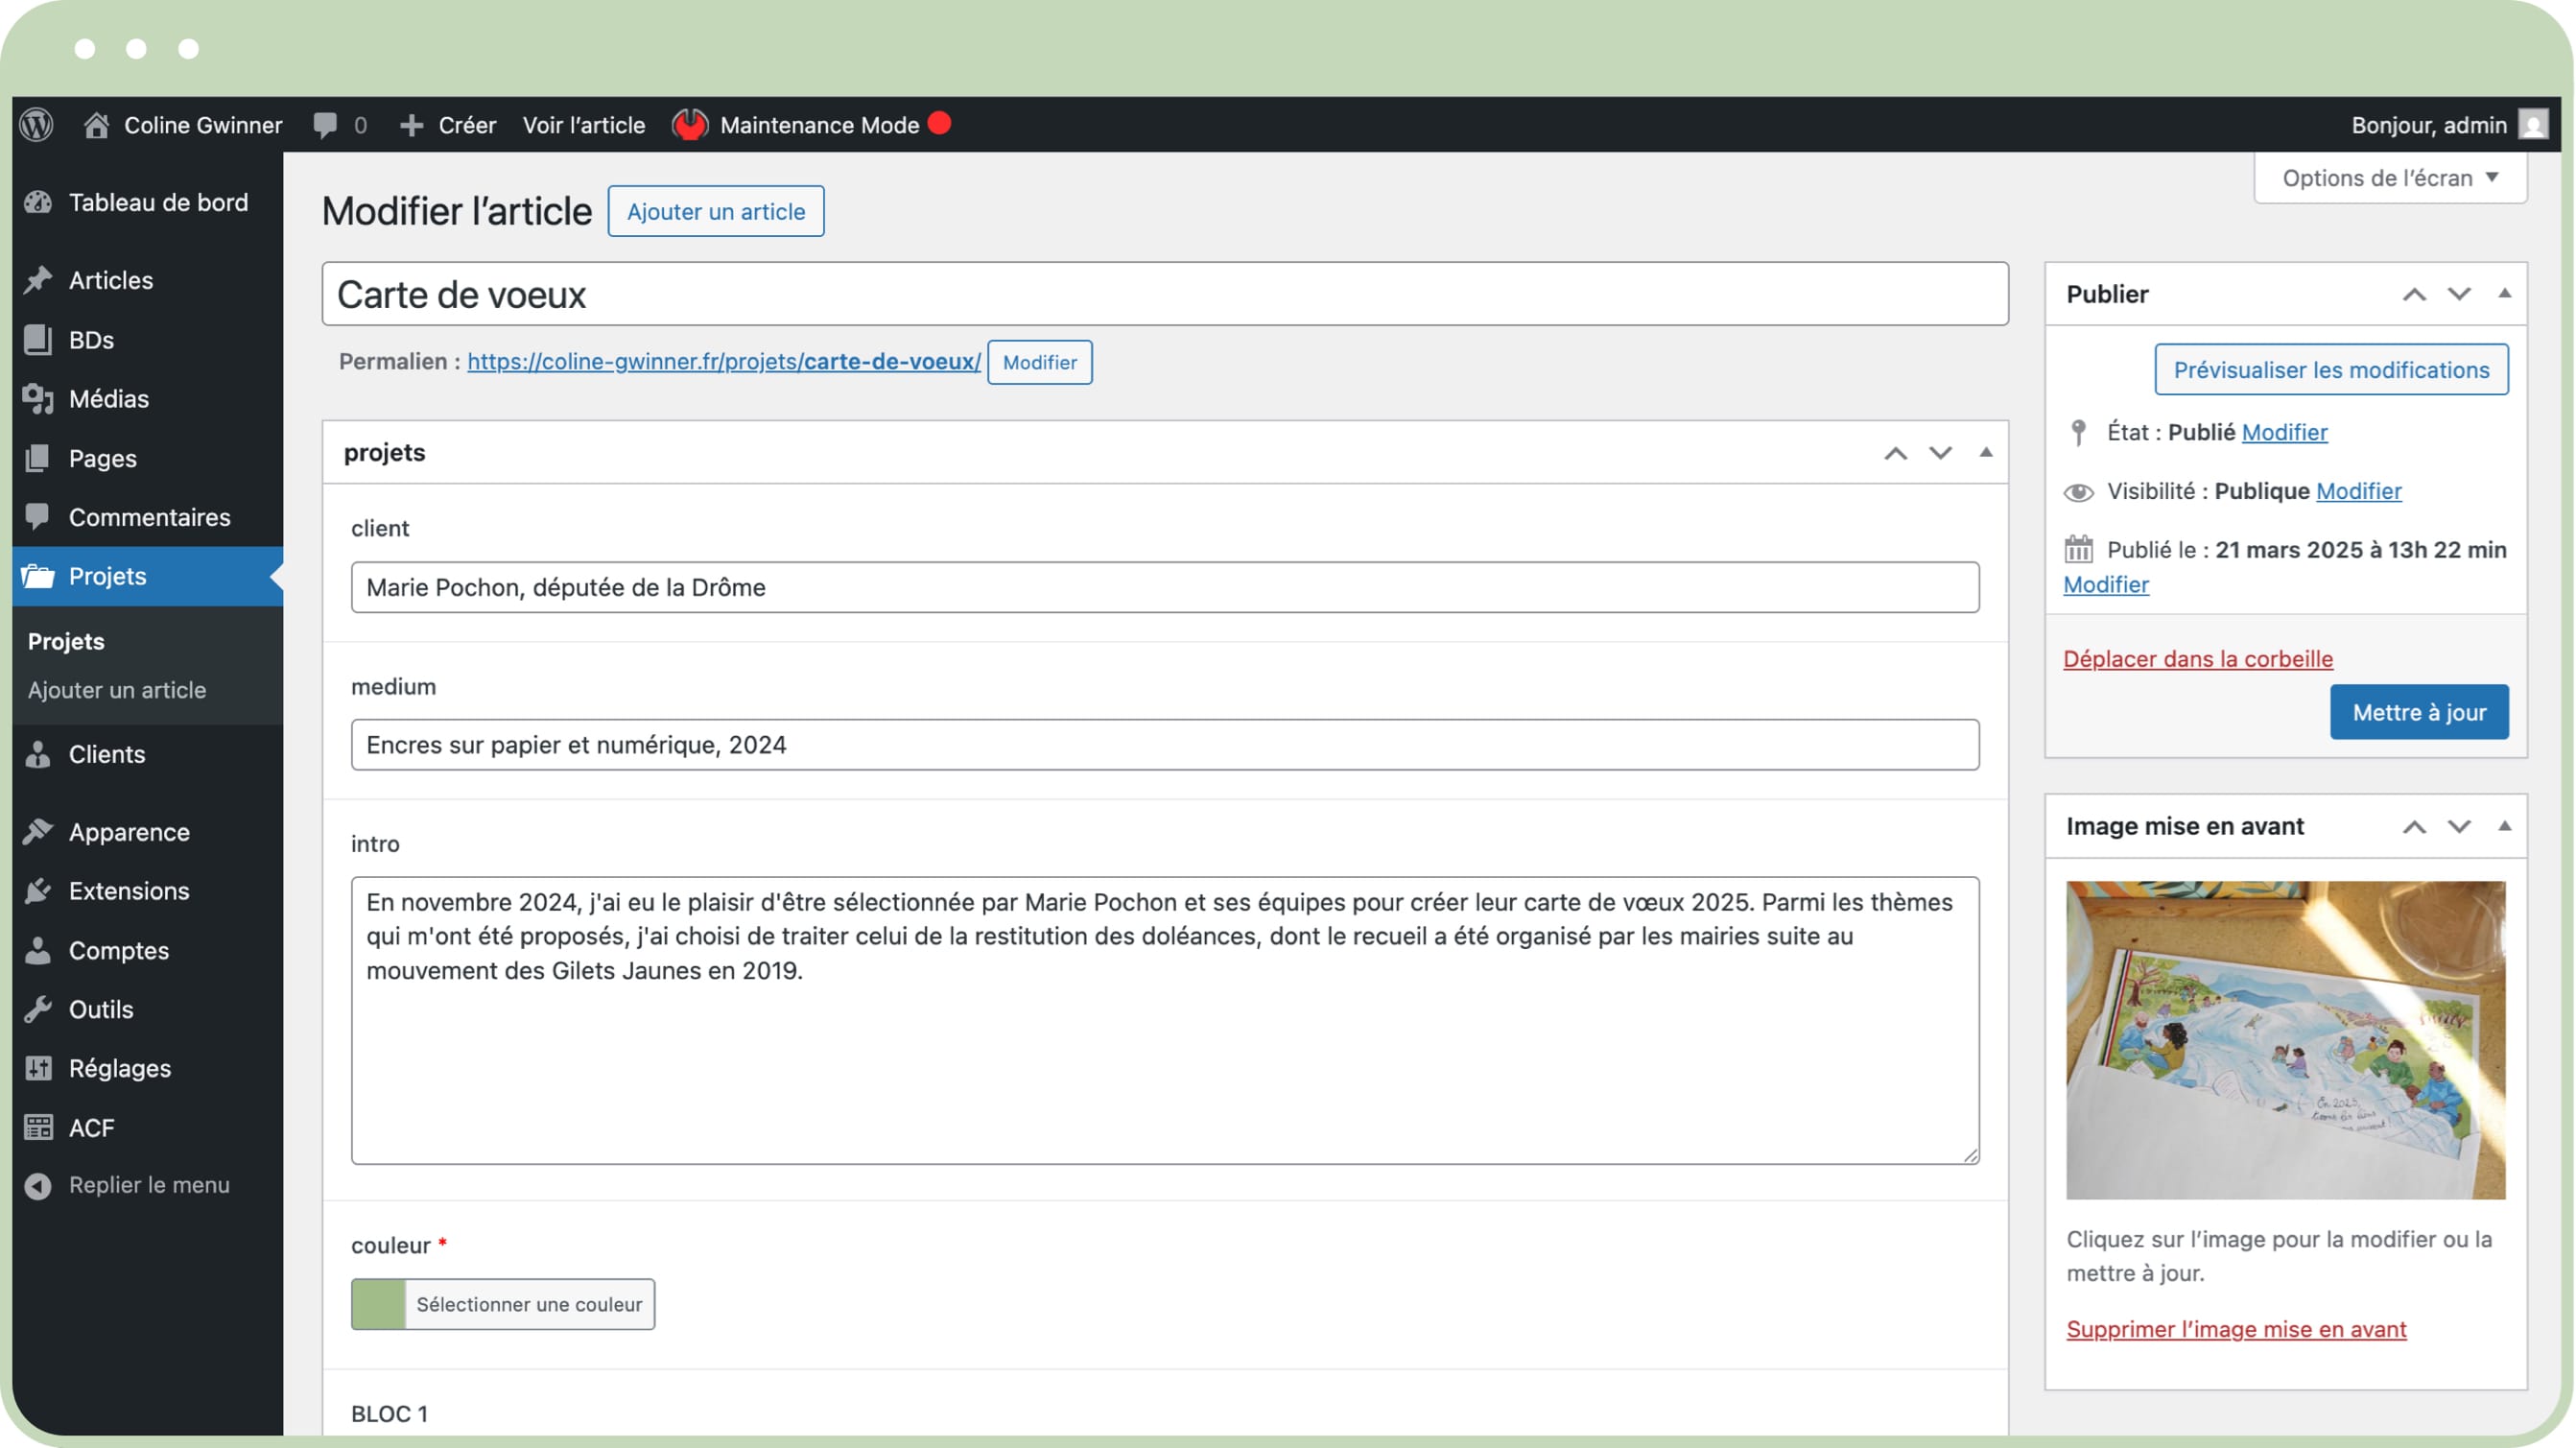
Task: Expand the Options de l'écran dropdown
Action: coord(2391,178)
